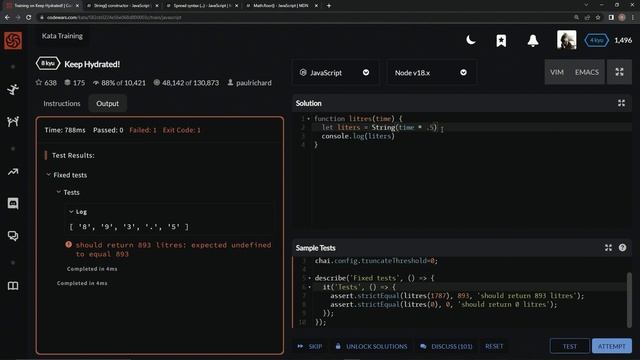Switch to the Instructions tab
The image size is (640, 360).
62,104
